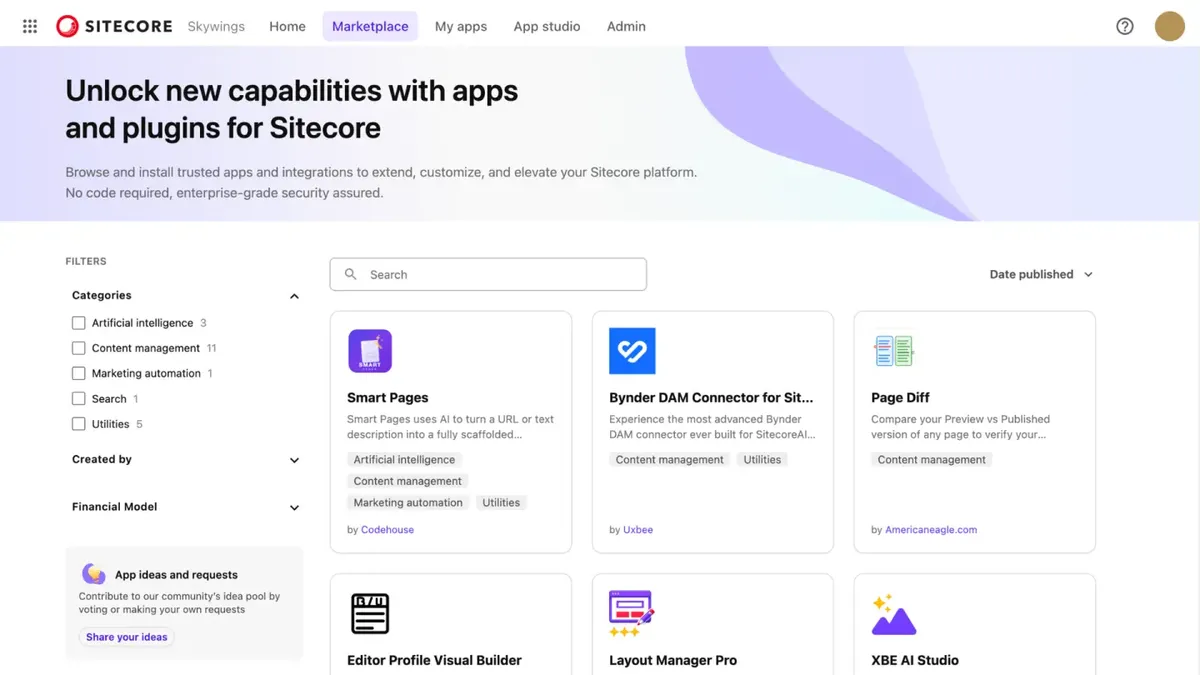Check the Content management filter

(79, 348)
